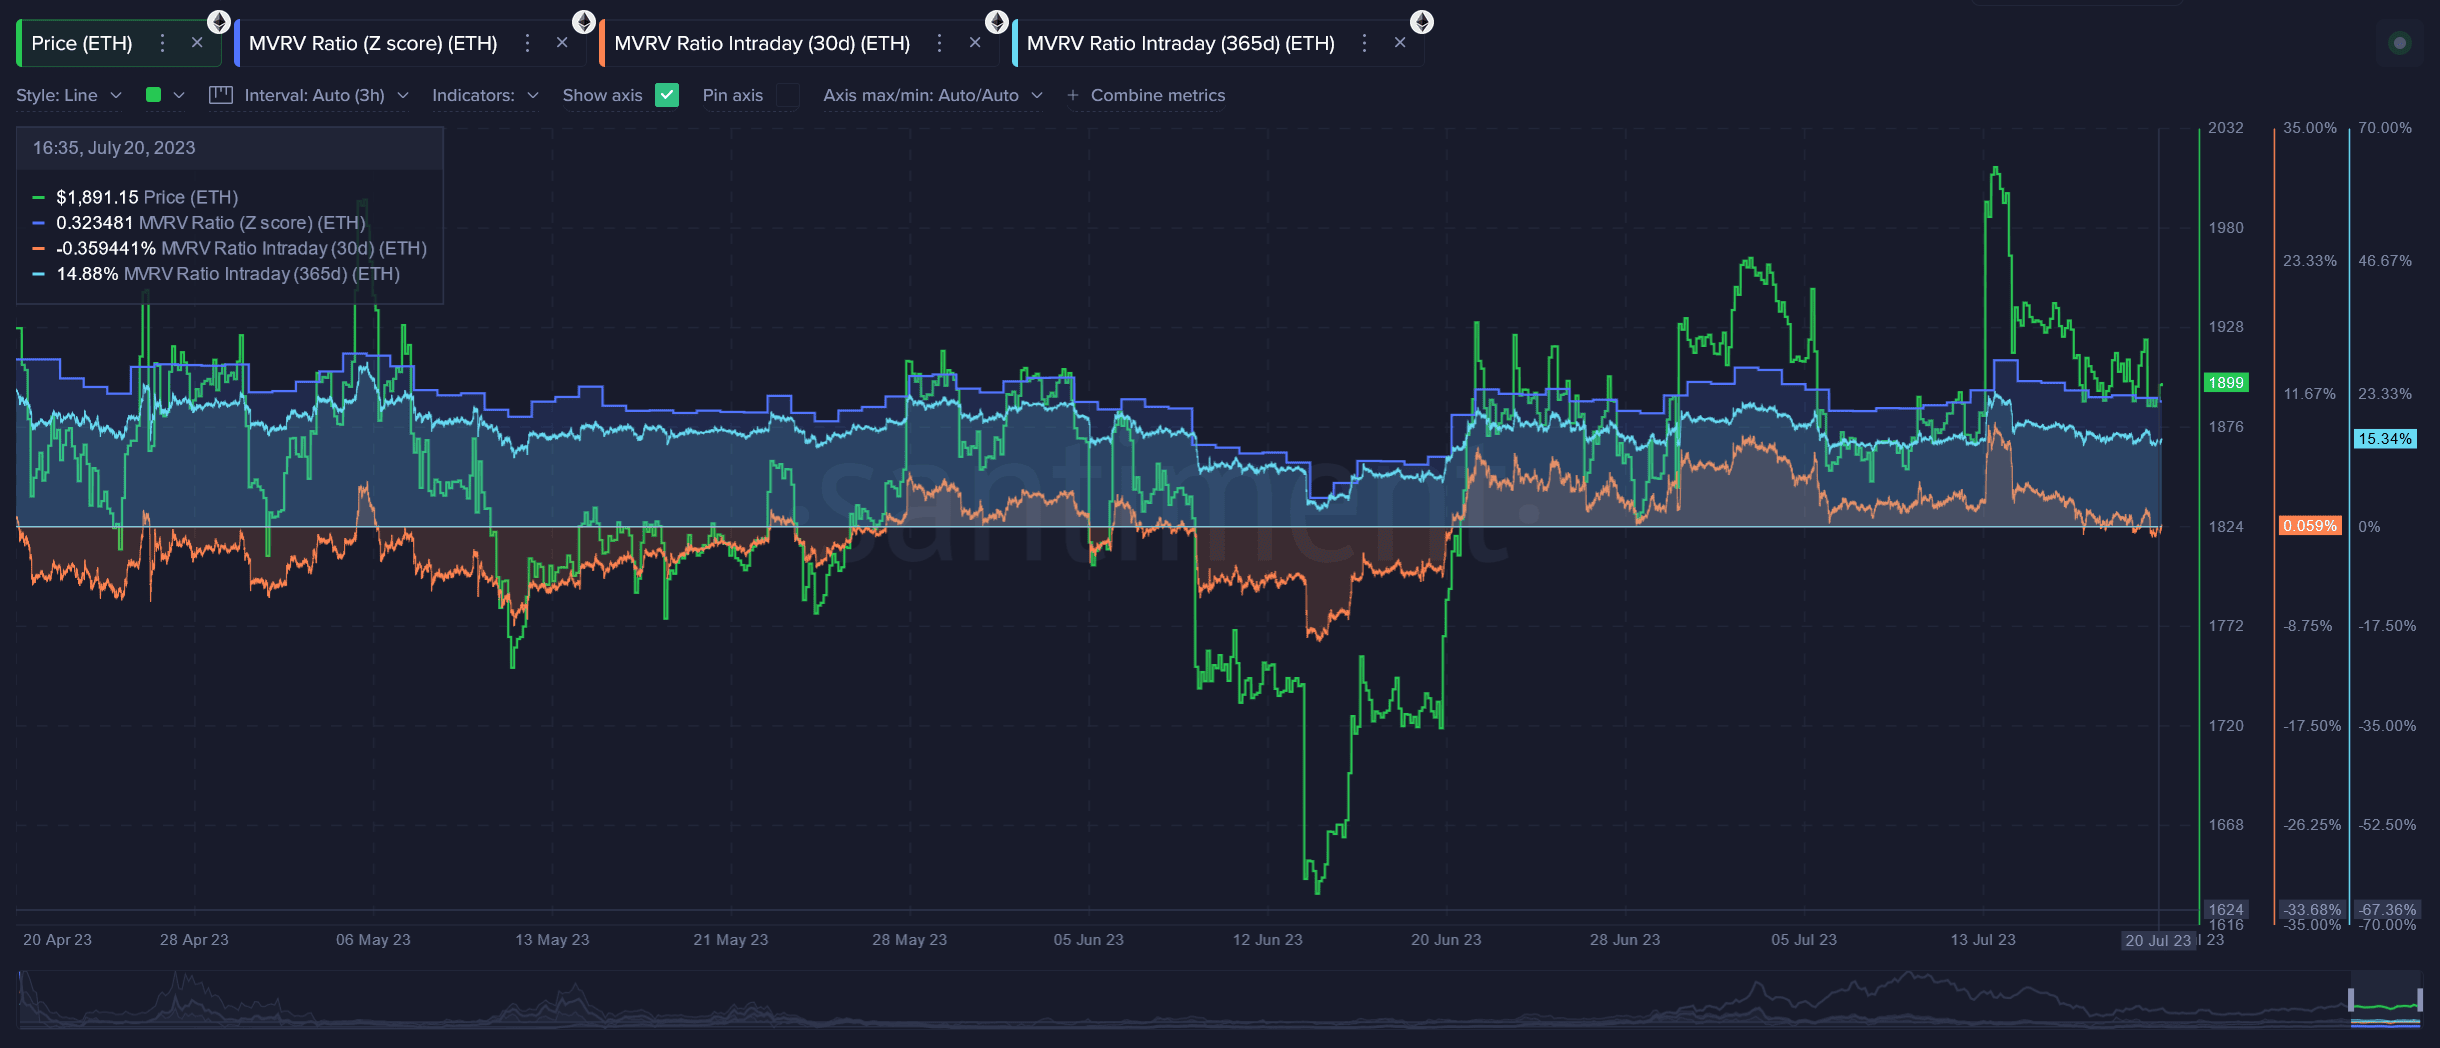Open the Axis max/min: Auto/Auto dropdown
The image size is (2440, 1048).
click(933, 95)
